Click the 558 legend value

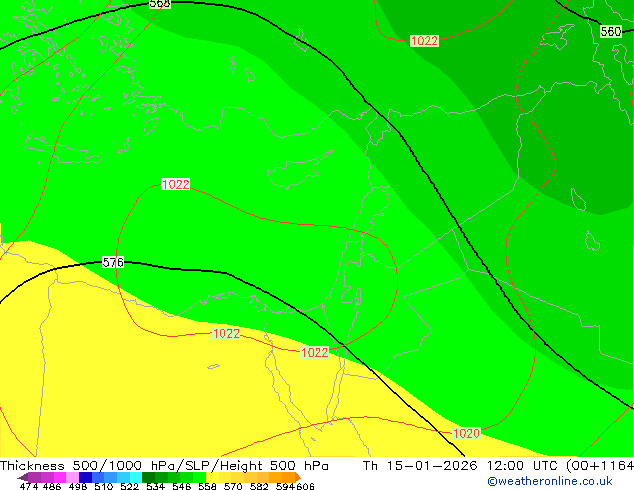click(207, 486)
